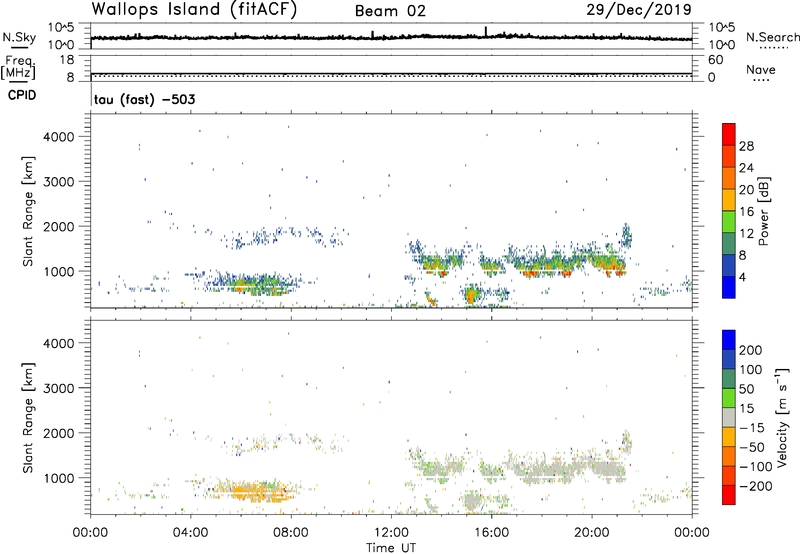Click the power echo cluster near 15:00
The width and height of the screenshot is (800, 554).
[472, 295]
